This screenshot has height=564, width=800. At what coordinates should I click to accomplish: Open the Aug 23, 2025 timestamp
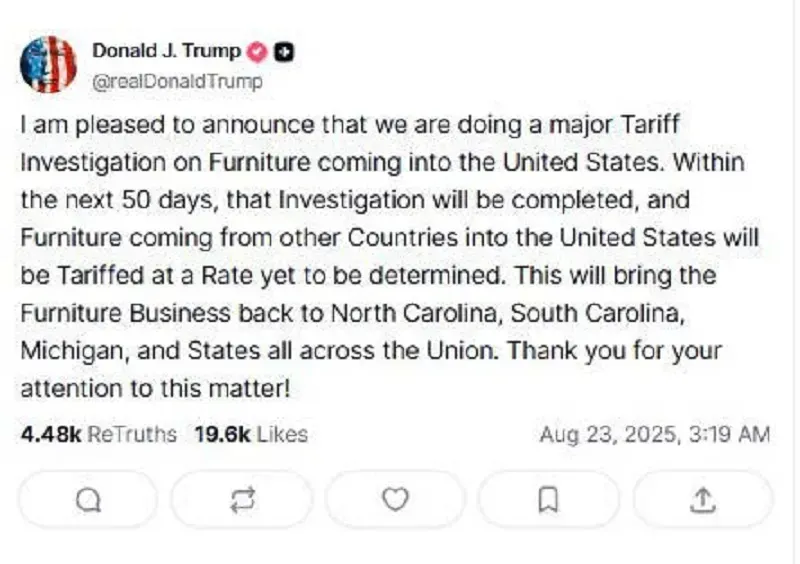[x=655, y=435]
